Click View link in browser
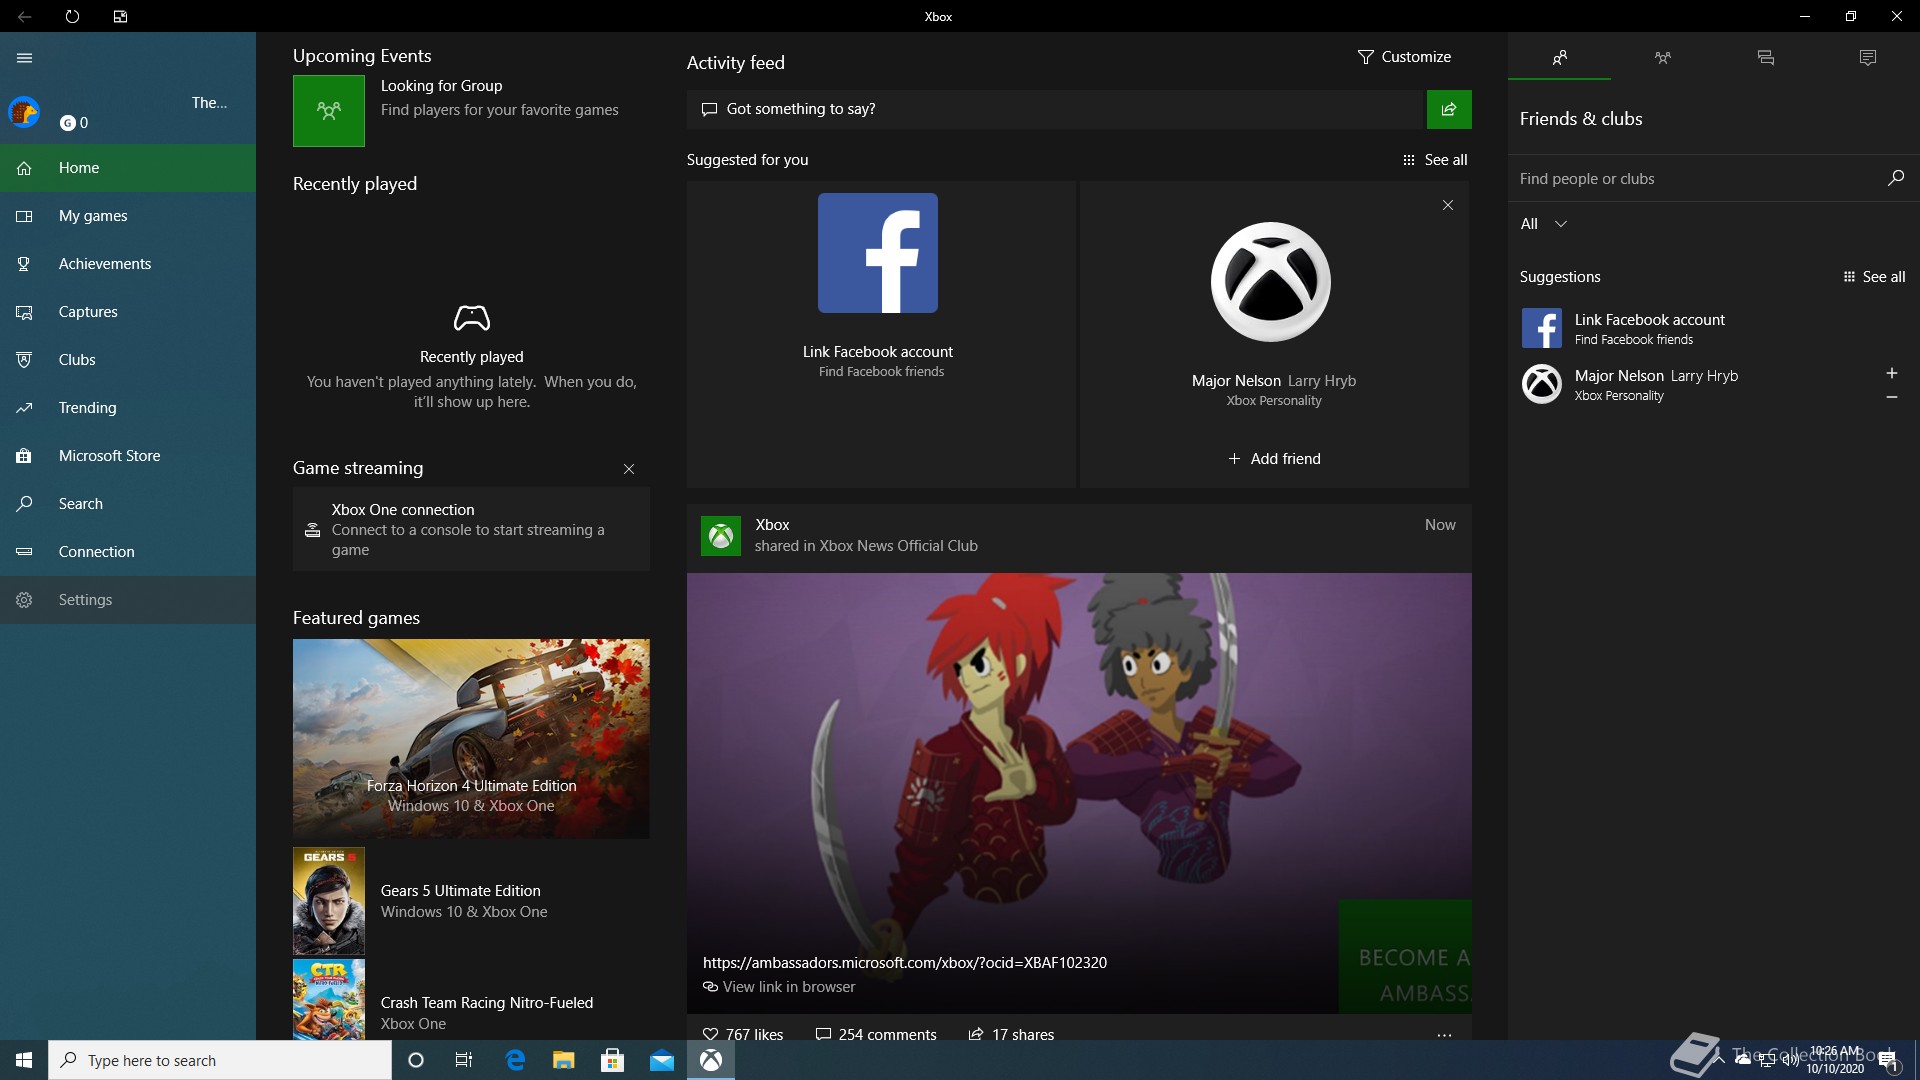The height and width of the screenshot is (1080, 1920). tap(779, 987)
